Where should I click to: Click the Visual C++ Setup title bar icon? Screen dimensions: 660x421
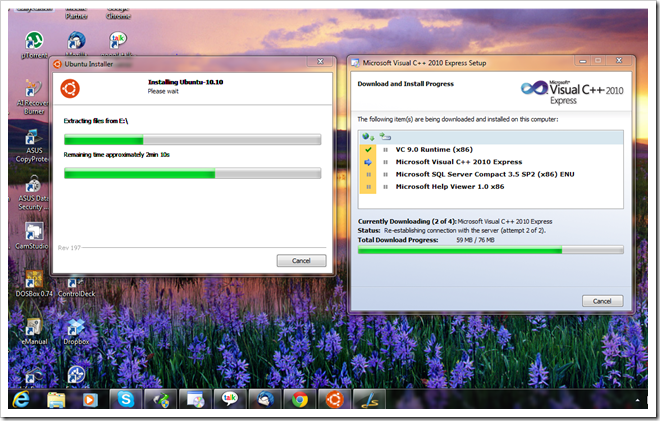click(355, 63)
